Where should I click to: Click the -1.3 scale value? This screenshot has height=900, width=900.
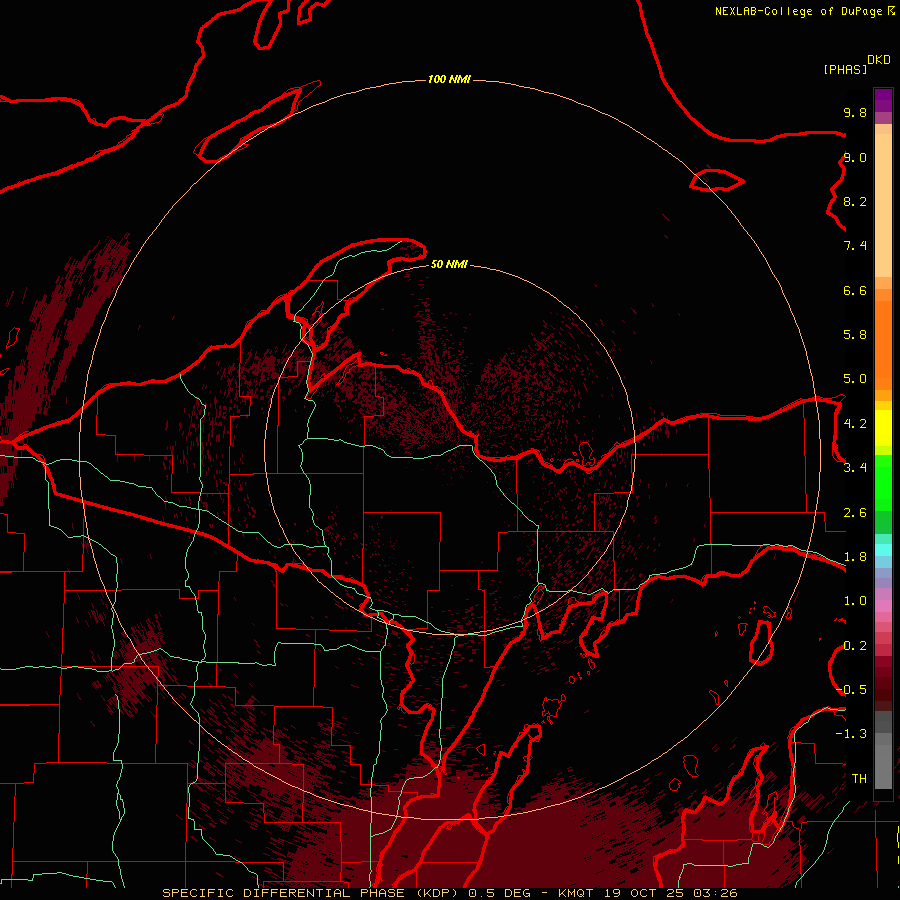pos(851,734)
